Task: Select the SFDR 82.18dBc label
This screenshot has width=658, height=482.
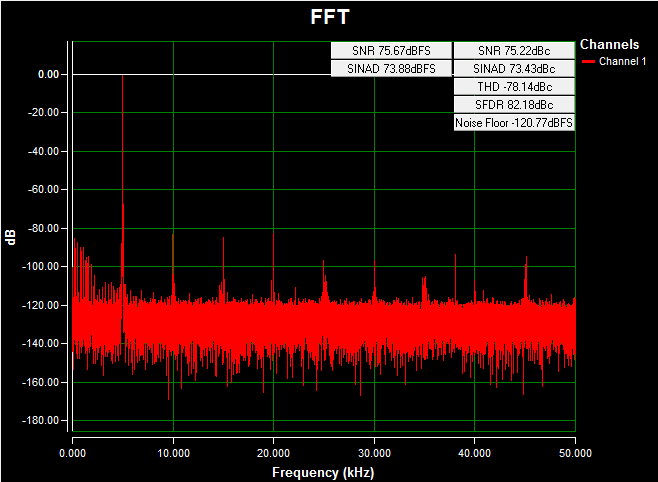Action: tap(514, 104)
